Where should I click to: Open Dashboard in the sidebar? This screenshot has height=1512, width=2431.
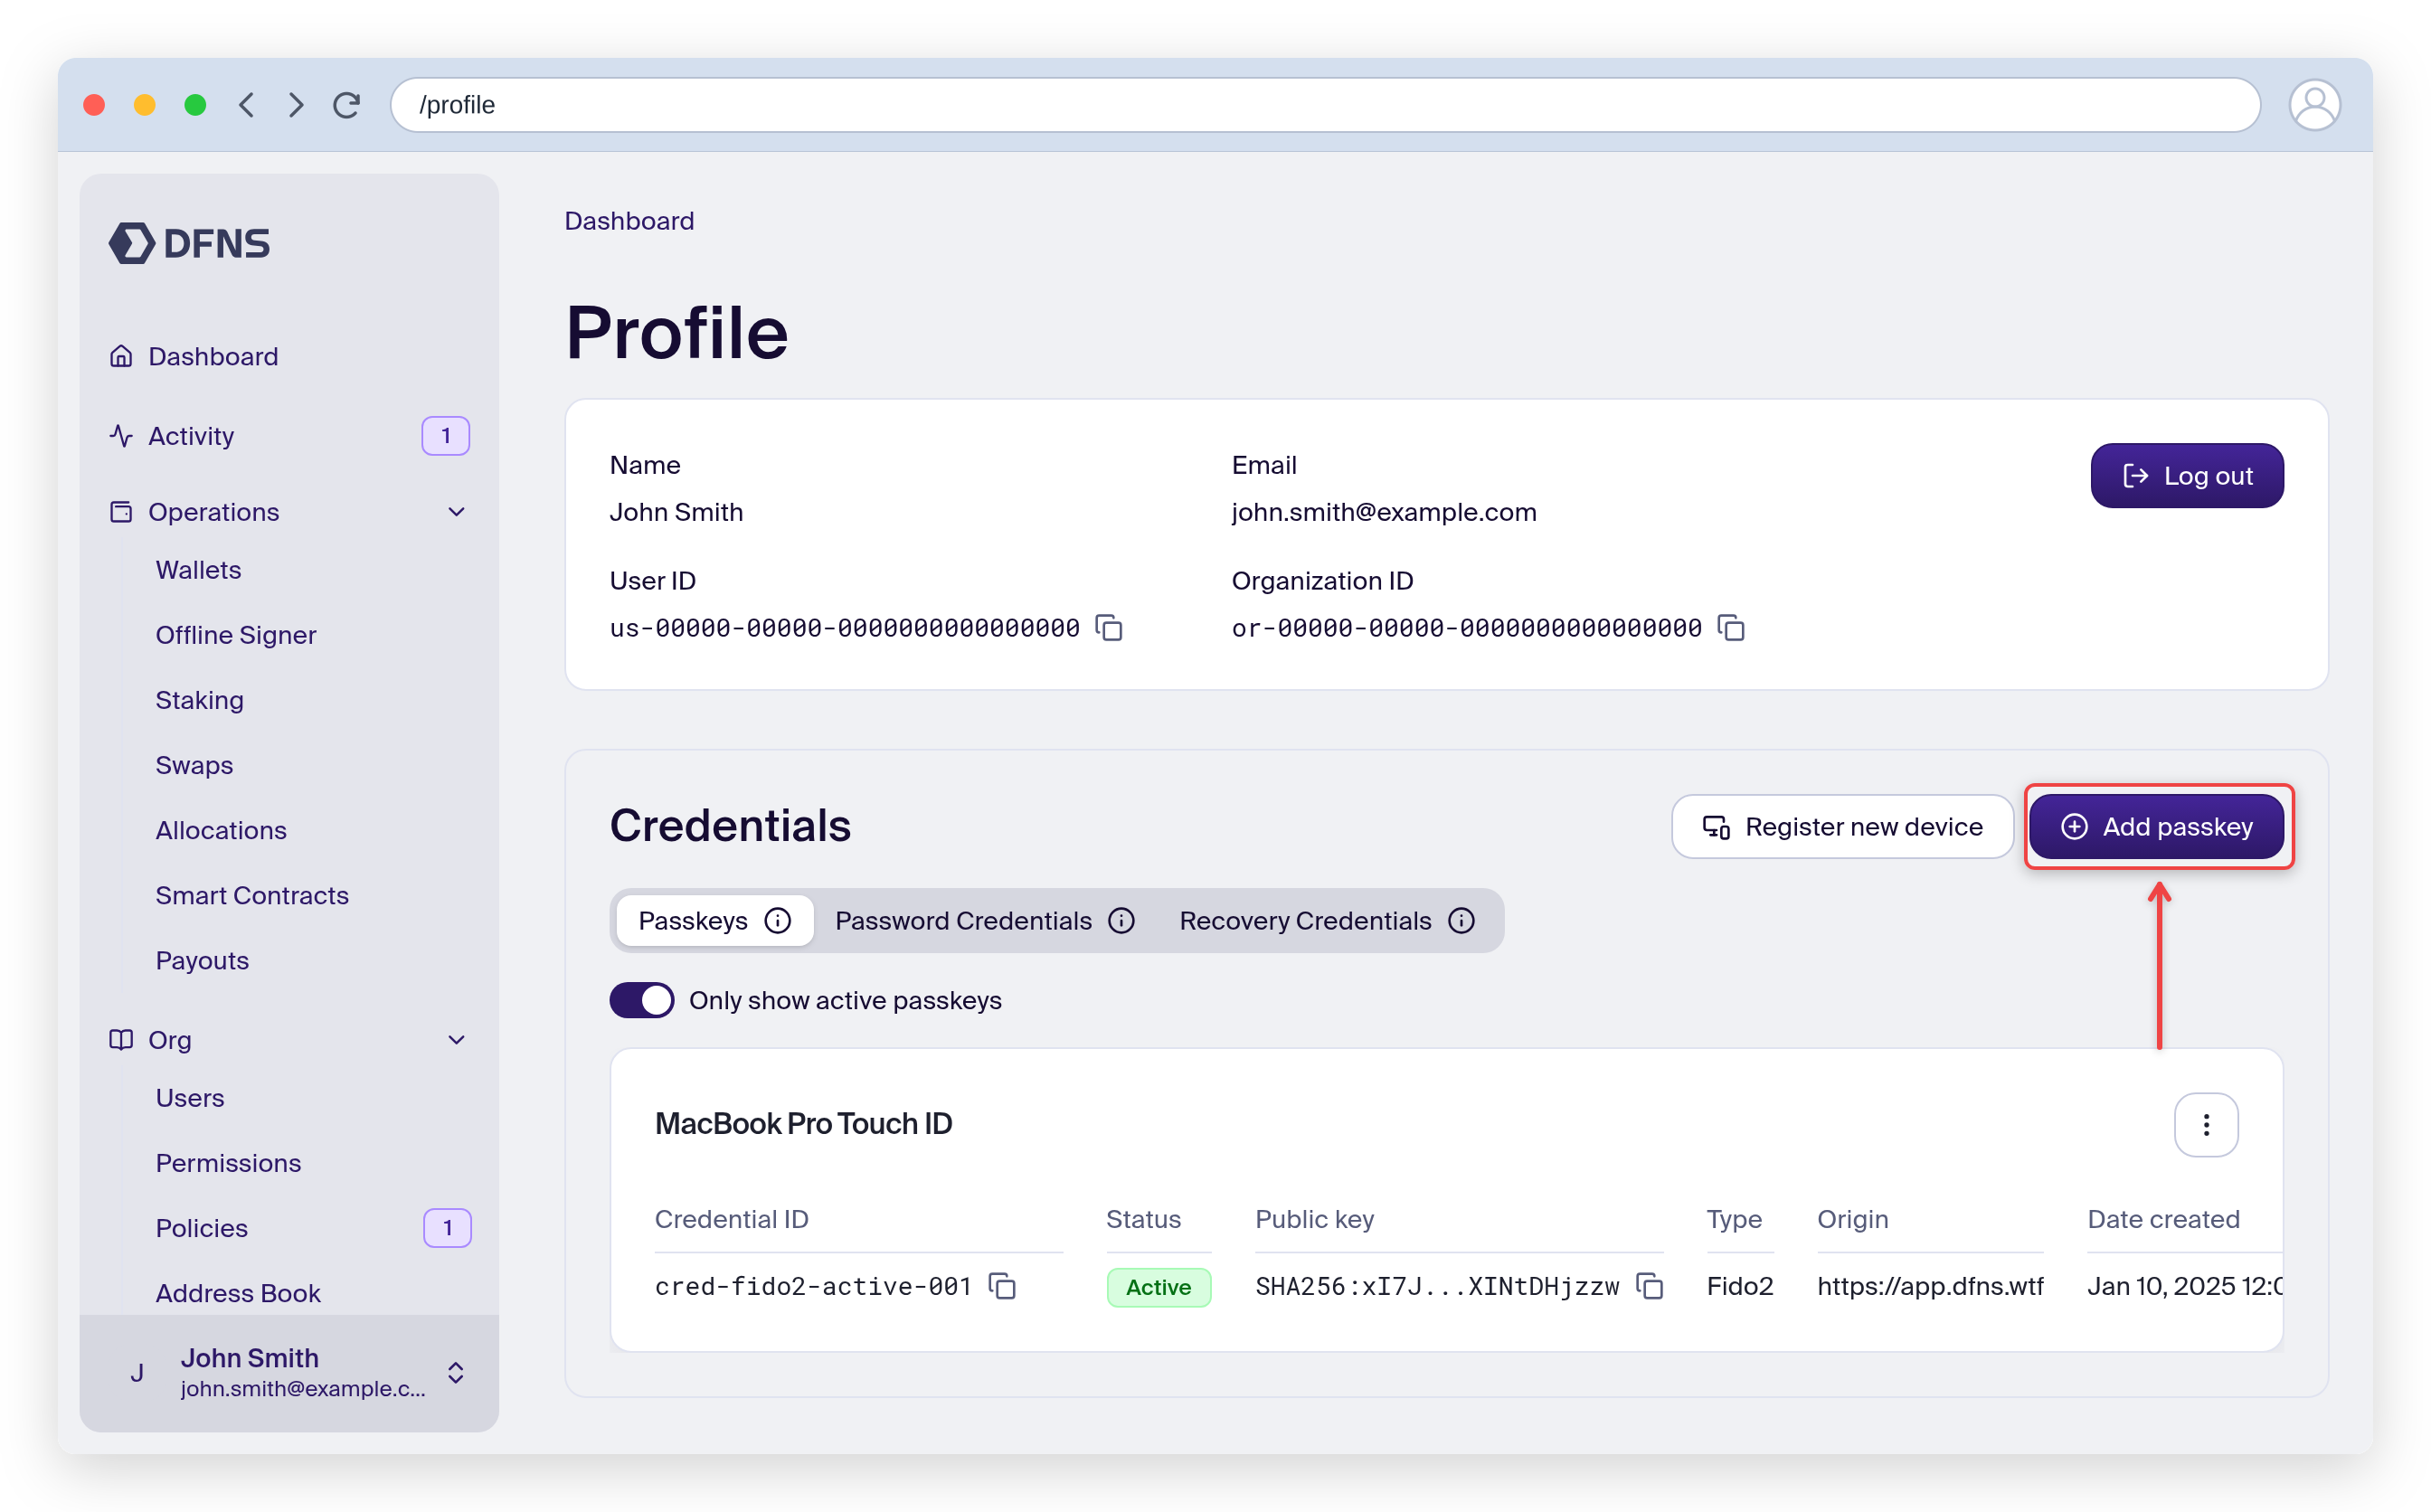[x=213, y=356]
